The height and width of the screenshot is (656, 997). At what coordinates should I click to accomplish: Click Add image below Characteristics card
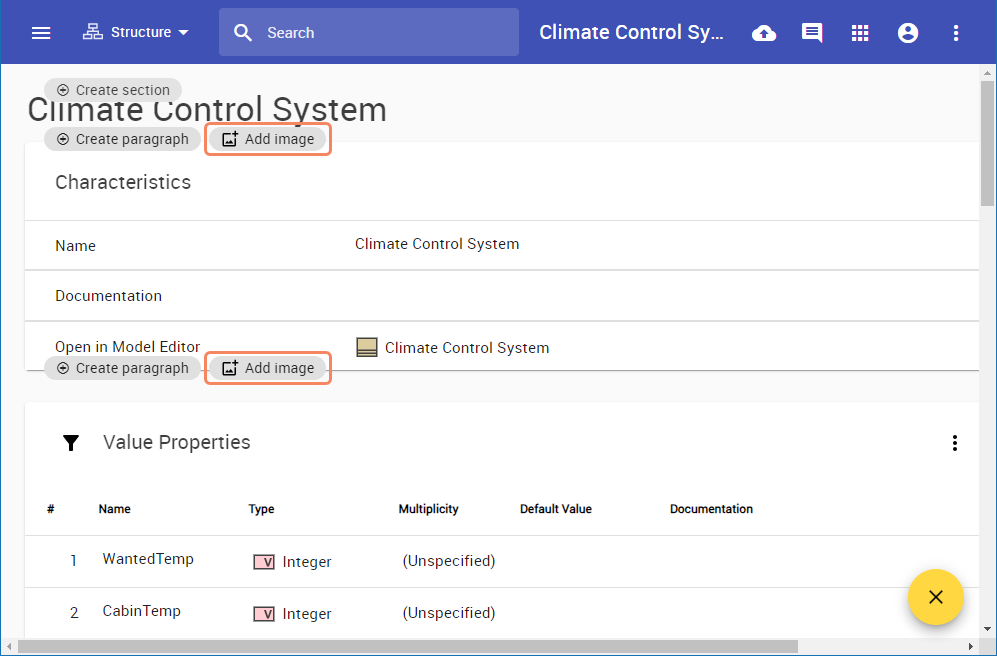pyautogui.click(x=268, y=368)
